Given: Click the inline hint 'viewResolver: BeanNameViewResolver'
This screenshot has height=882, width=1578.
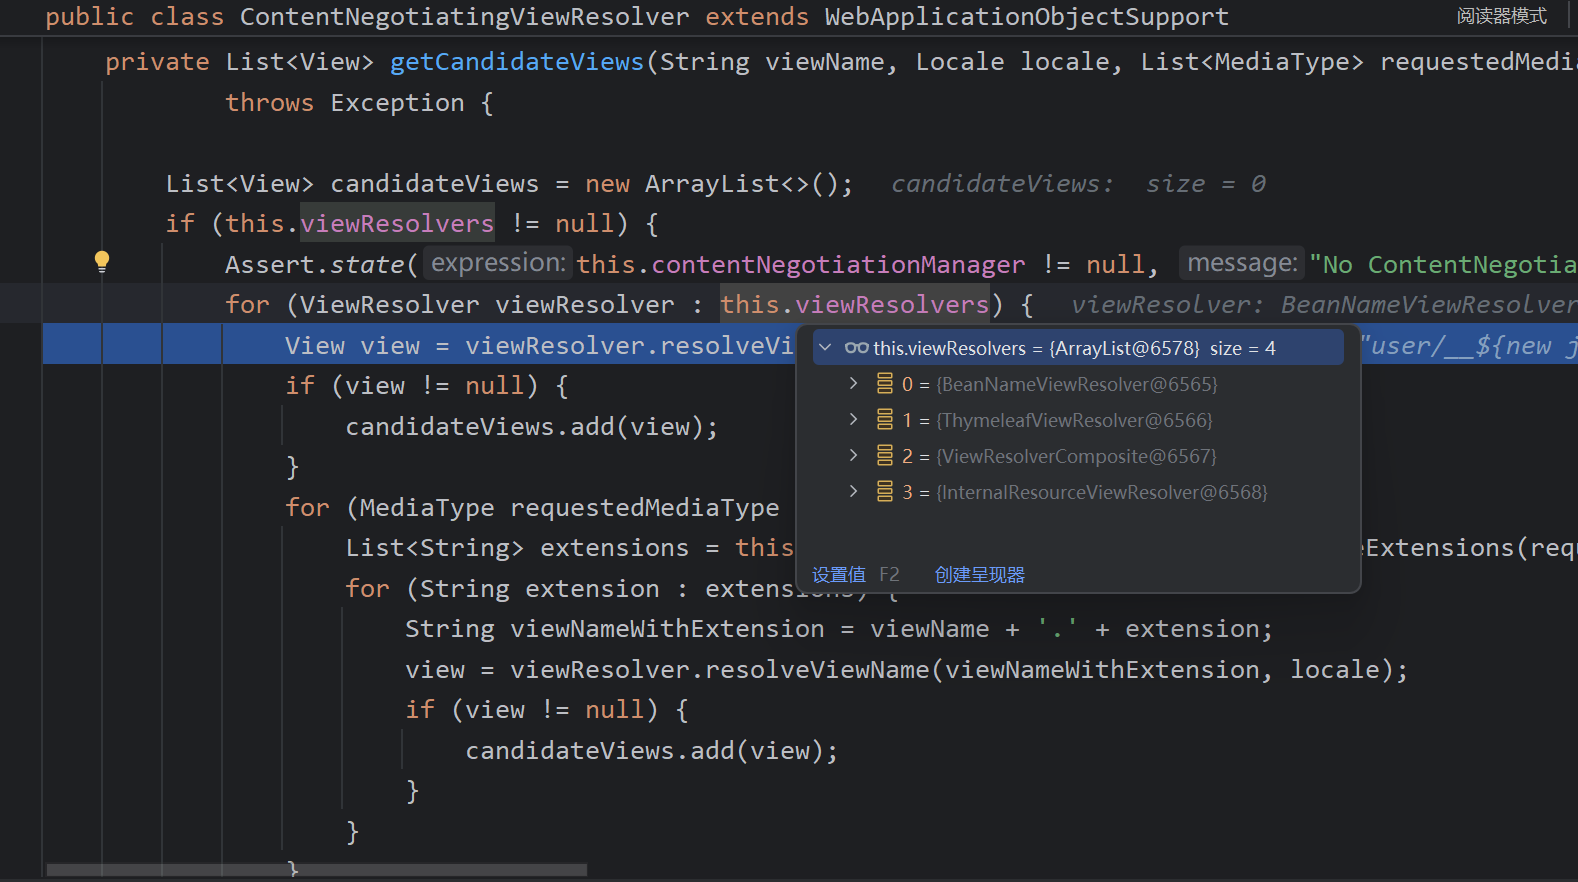Looking at the screenshot, I should pyautogui.click(x=1324, y=305).
